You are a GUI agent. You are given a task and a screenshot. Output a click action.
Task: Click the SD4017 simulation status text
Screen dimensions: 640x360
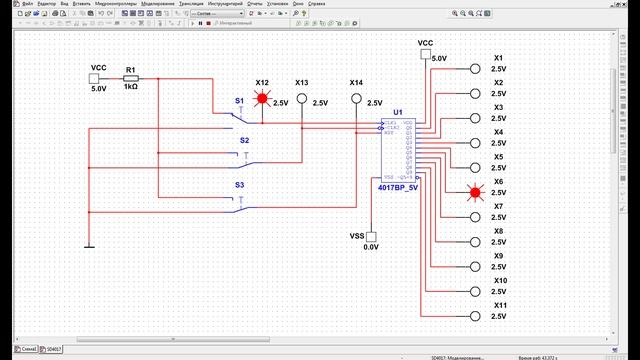click(x=458, y=358)
